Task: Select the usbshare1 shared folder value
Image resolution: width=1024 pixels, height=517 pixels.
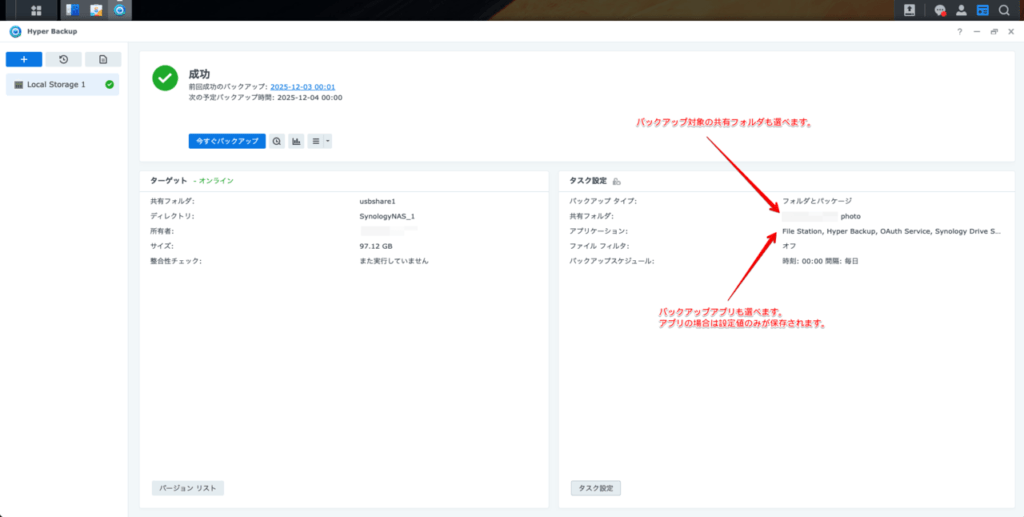Action: [x=377, y=201]
